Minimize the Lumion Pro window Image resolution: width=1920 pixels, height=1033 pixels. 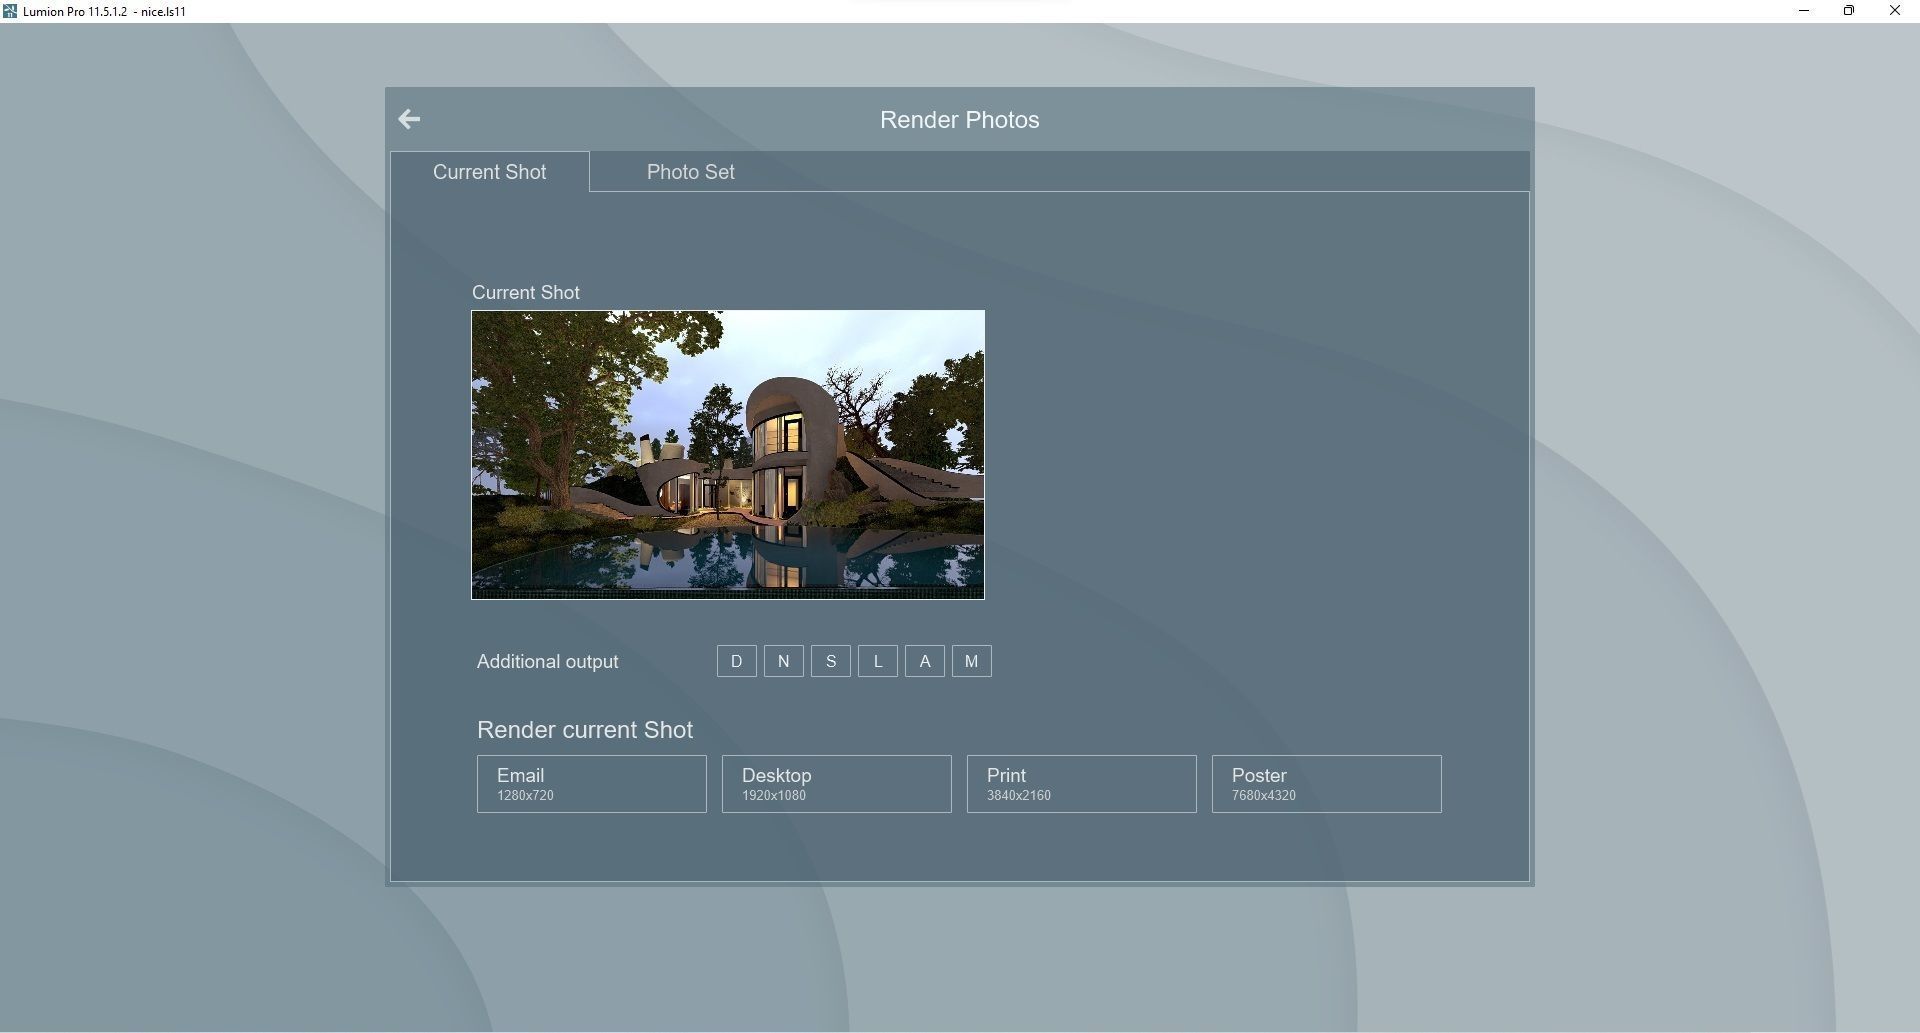1804,11
